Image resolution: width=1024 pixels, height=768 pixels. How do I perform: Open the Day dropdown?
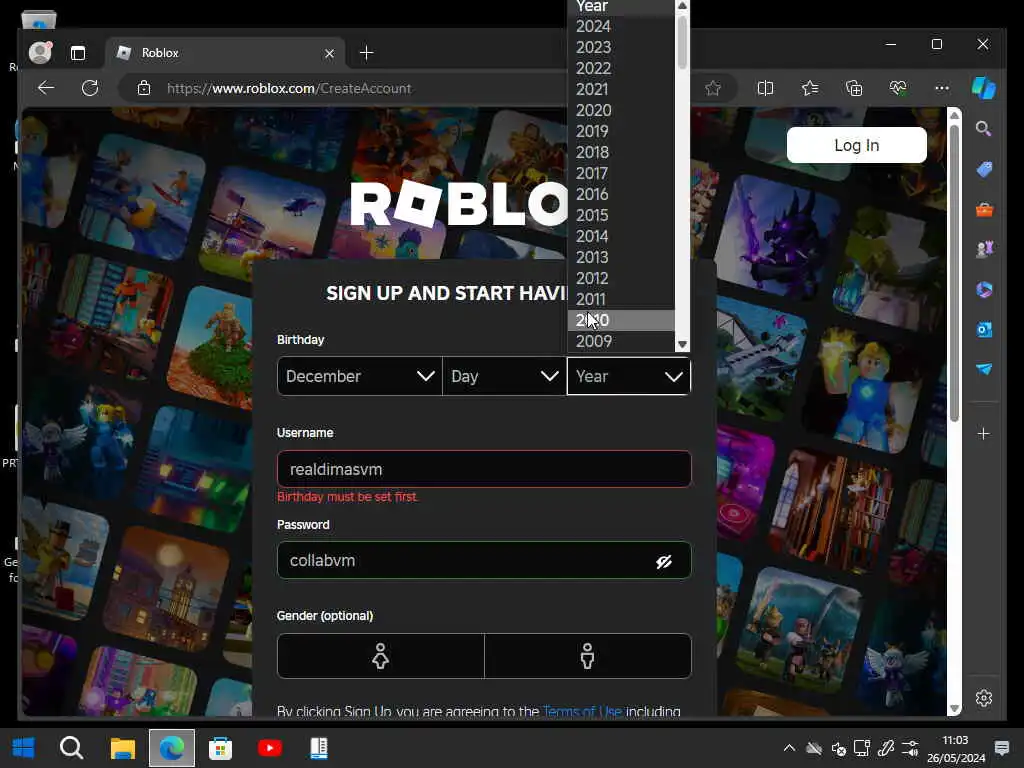pos(504,376)
